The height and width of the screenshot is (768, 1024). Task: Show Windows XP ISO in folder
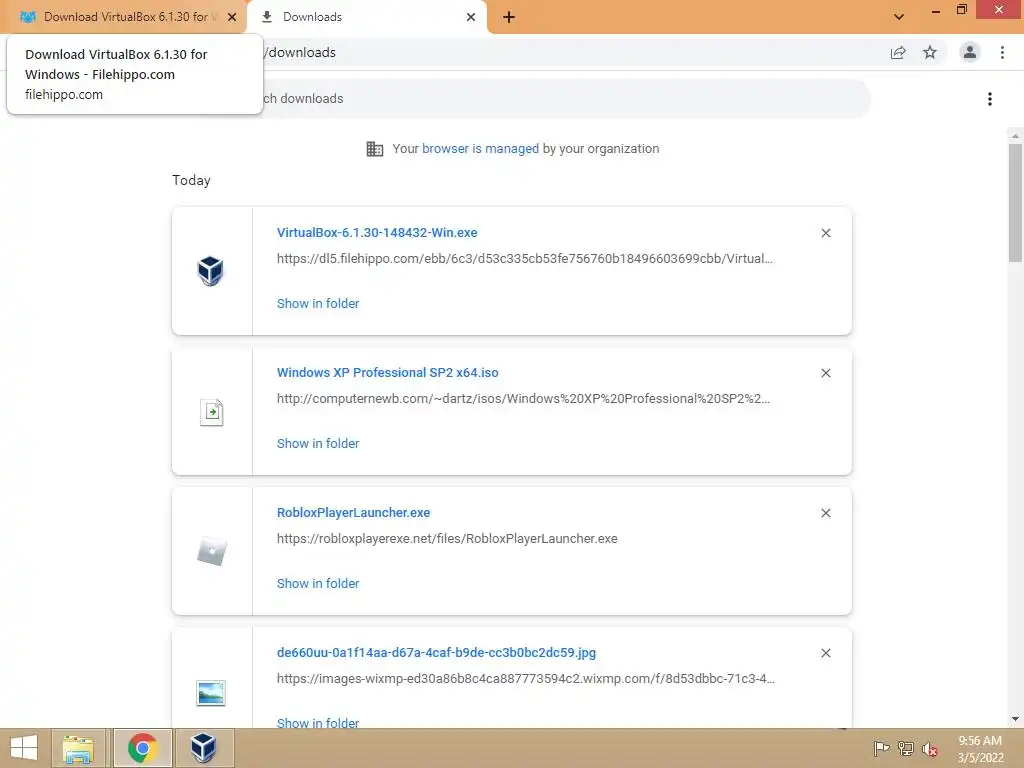click(x=318, y=443)
